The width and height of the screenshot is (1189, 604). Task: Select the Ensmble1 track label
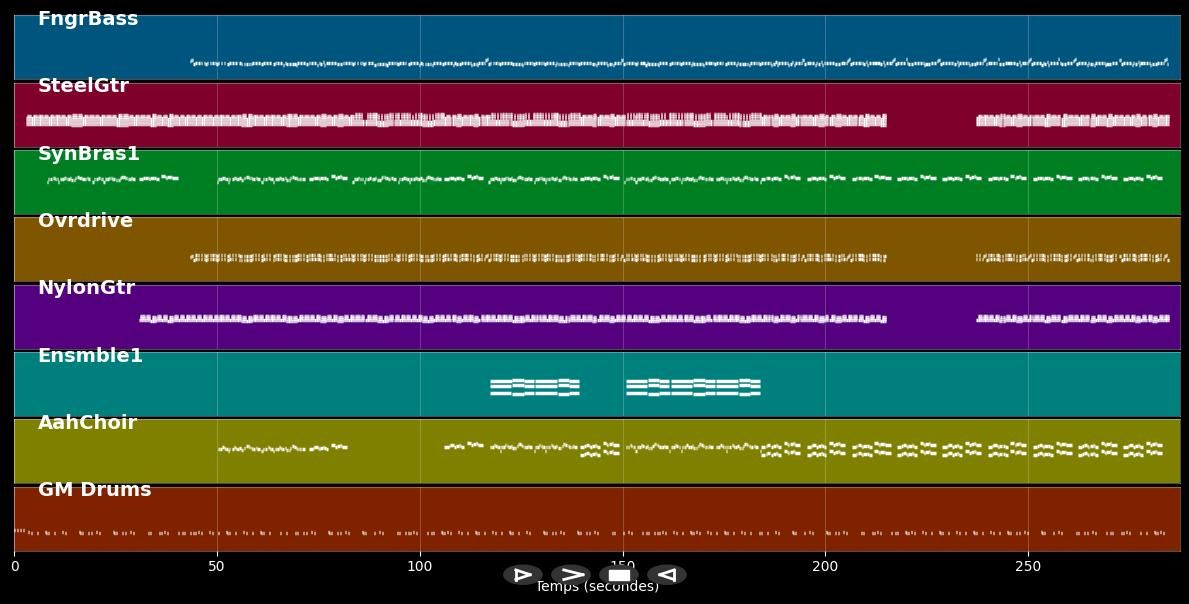click(90, 355)
